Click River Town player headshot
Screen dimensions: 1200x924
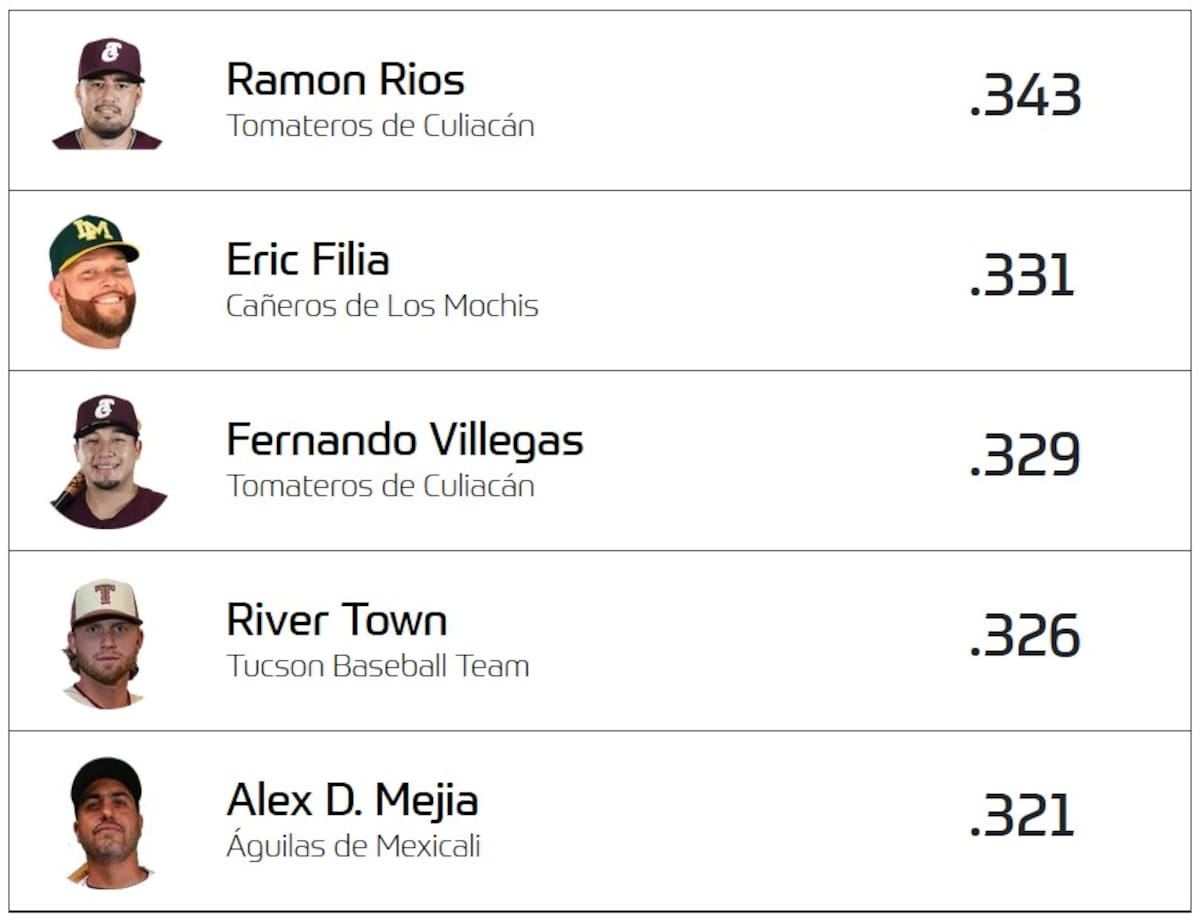click(x=105, y=643)
